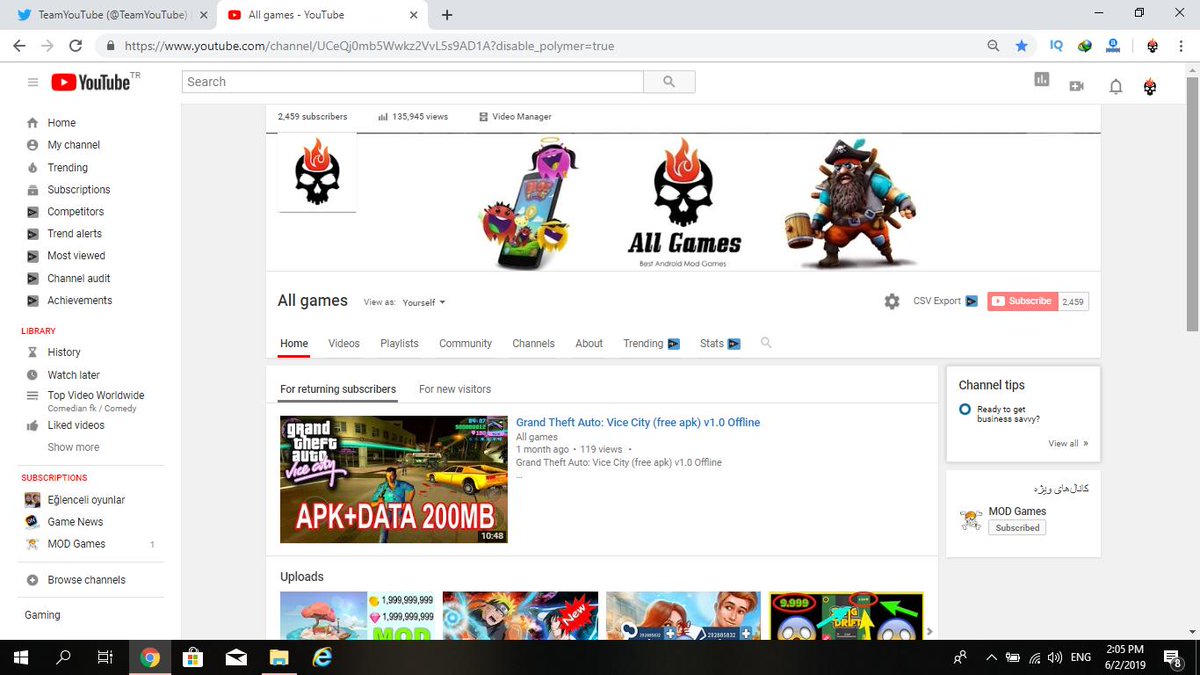Image resolution: width=1200 pixels, height=675 pixels.
Task: Expand sidebar with Show more
Action: pyautogui.click(x=73, y=447)
